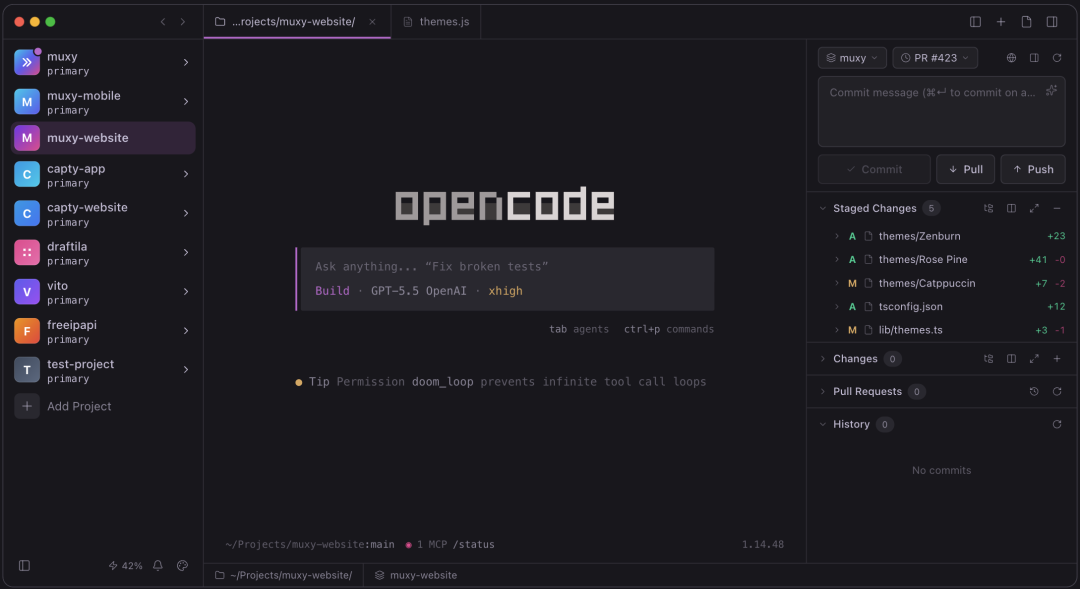Viewport: 1080px width, 589px height.
Task: Click the Pull button
Action: (965, 169)
